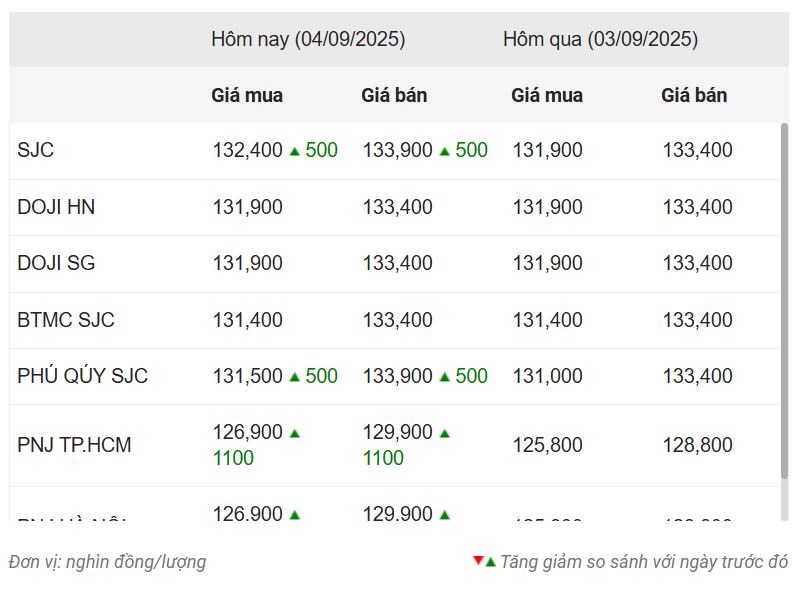
Task: Select the PNJ TP.HCM row label
Action: (x=74, y=445)
